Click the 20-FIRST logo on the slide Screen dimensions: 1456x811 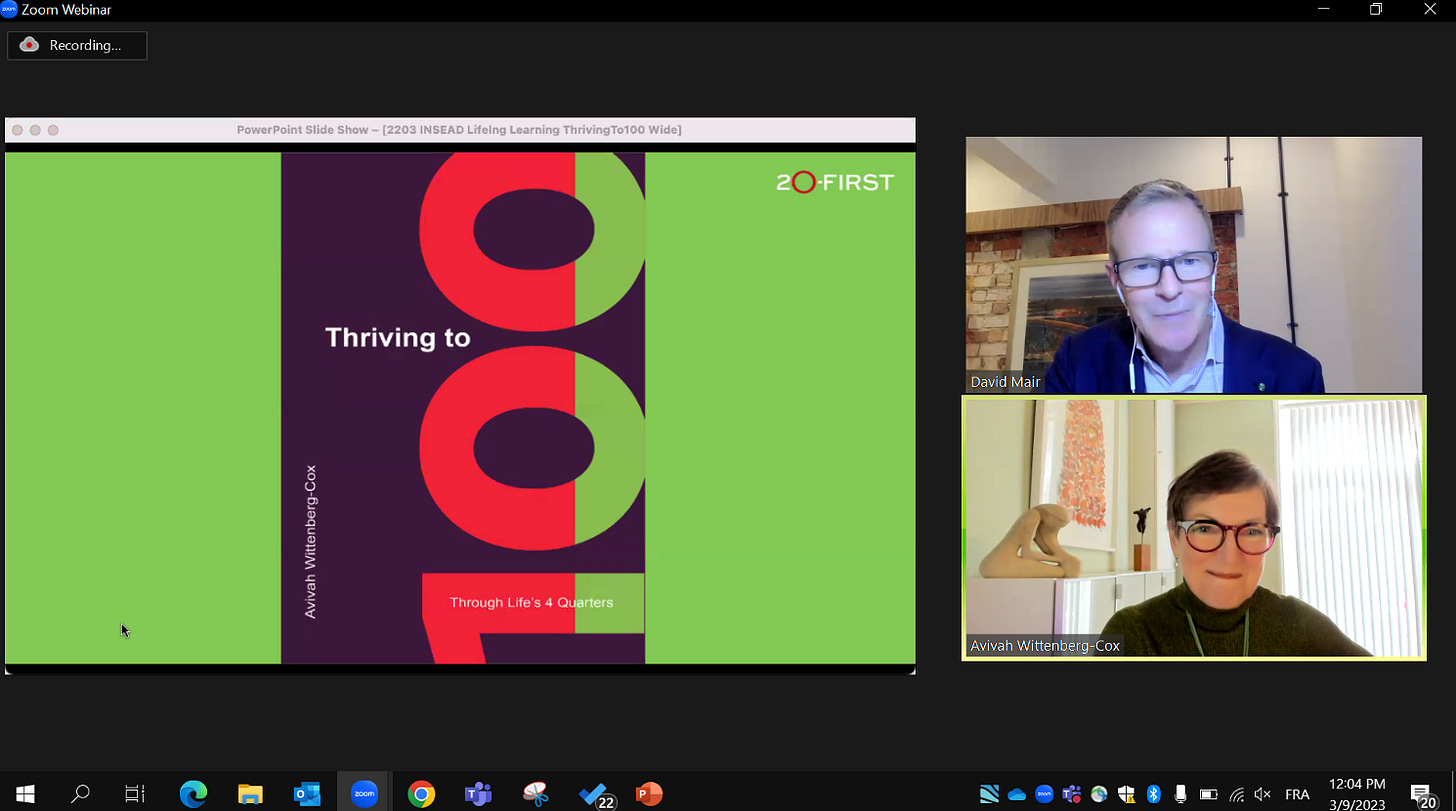coord(835,182)
